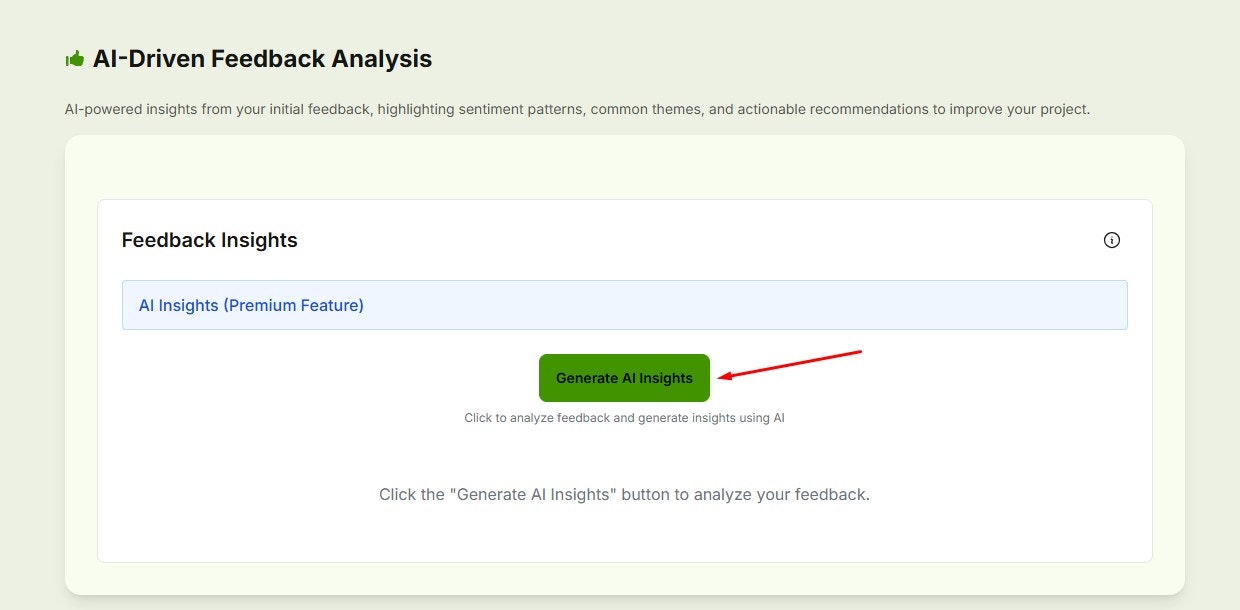Click the placeholder message about analyzing your feedback

(x=624, y=495)
